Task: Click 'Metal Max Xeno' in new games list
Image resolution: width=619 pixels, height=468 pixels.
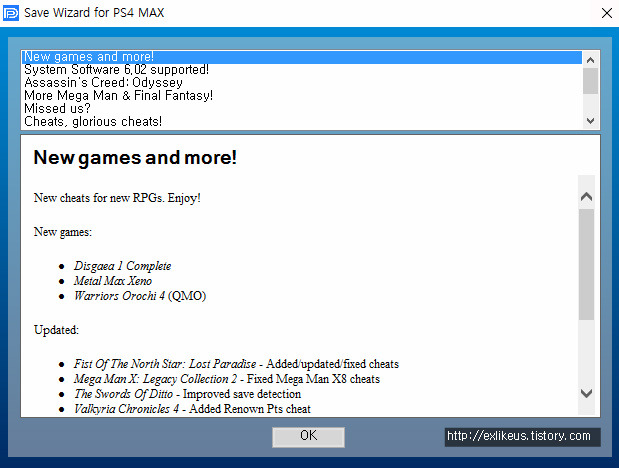Action: point(113,281)
